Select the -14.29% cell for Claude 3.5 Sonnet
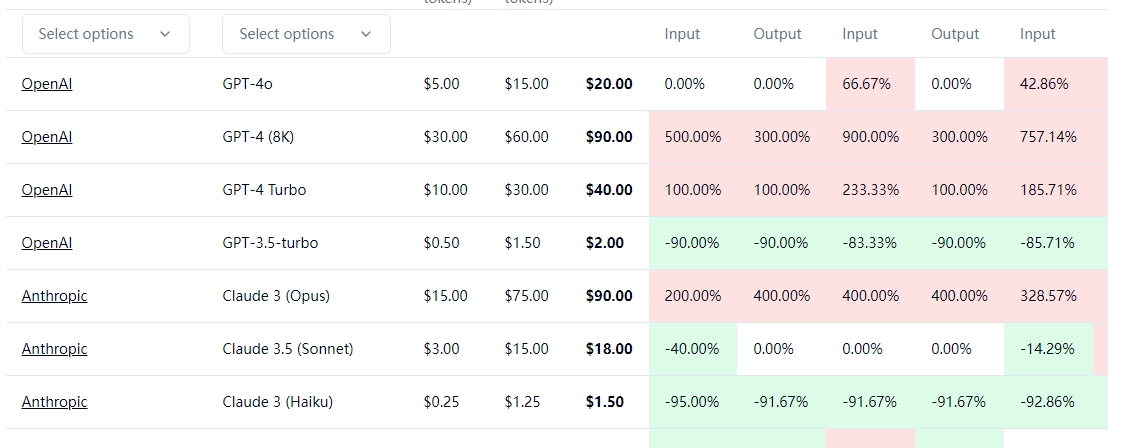Image resolution: width=1128 pixels, height=448 pixels. (1047, 349)
